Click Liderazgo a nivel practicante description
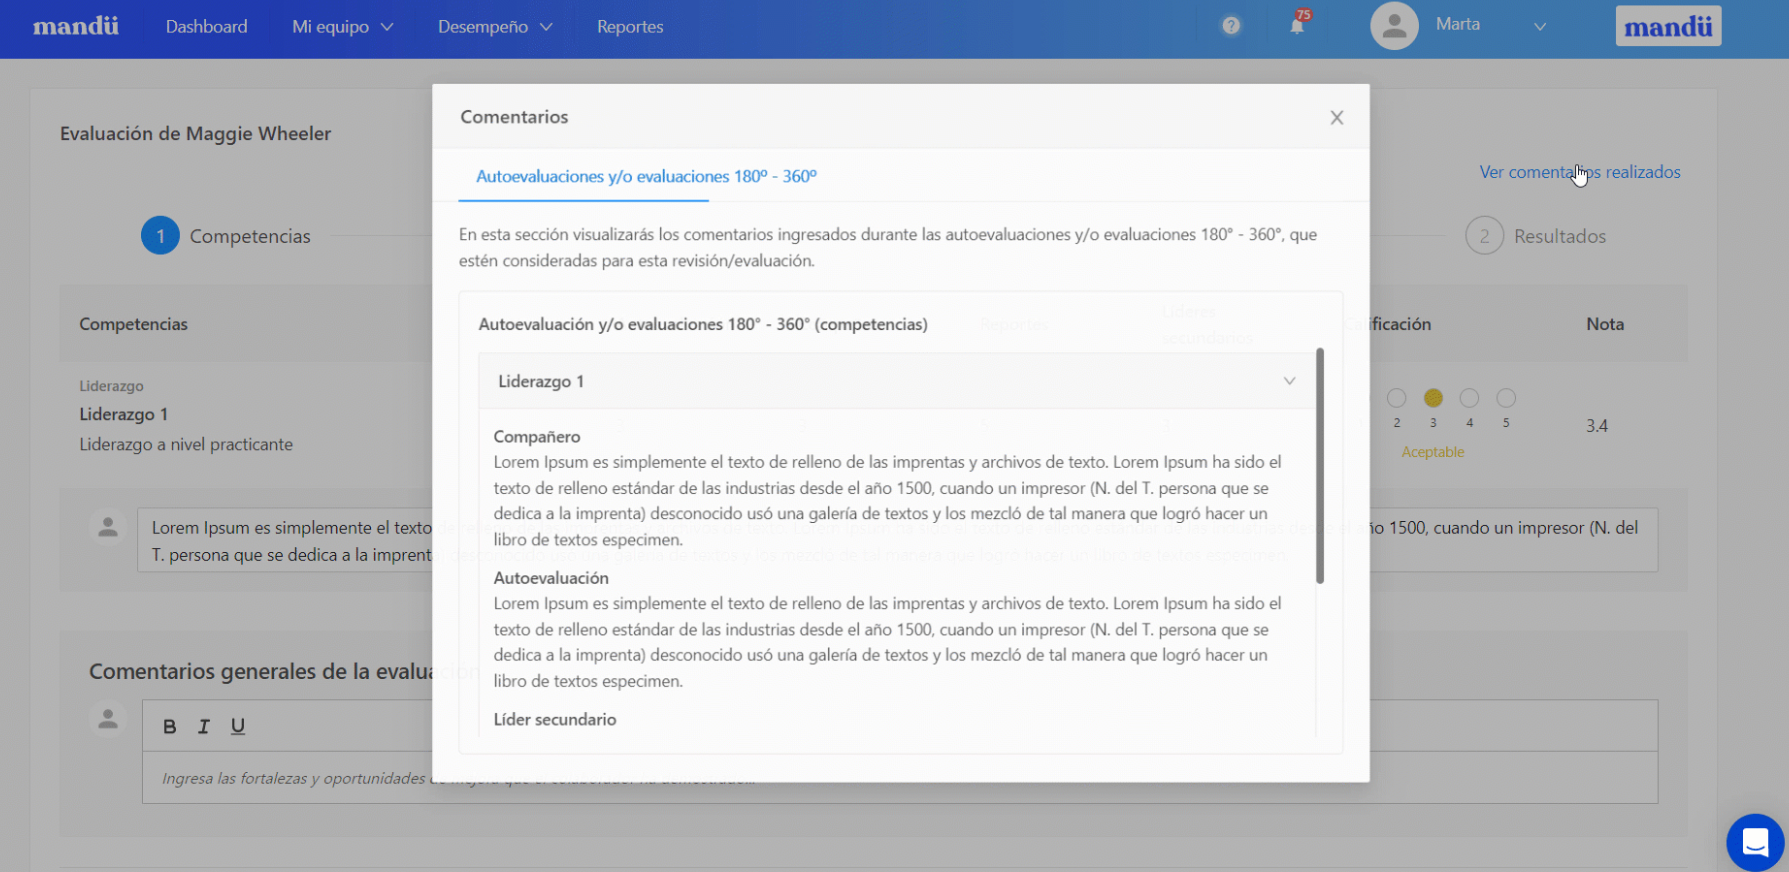The width and height of the screenshot is (1789, 872). [x=186, y=445]
